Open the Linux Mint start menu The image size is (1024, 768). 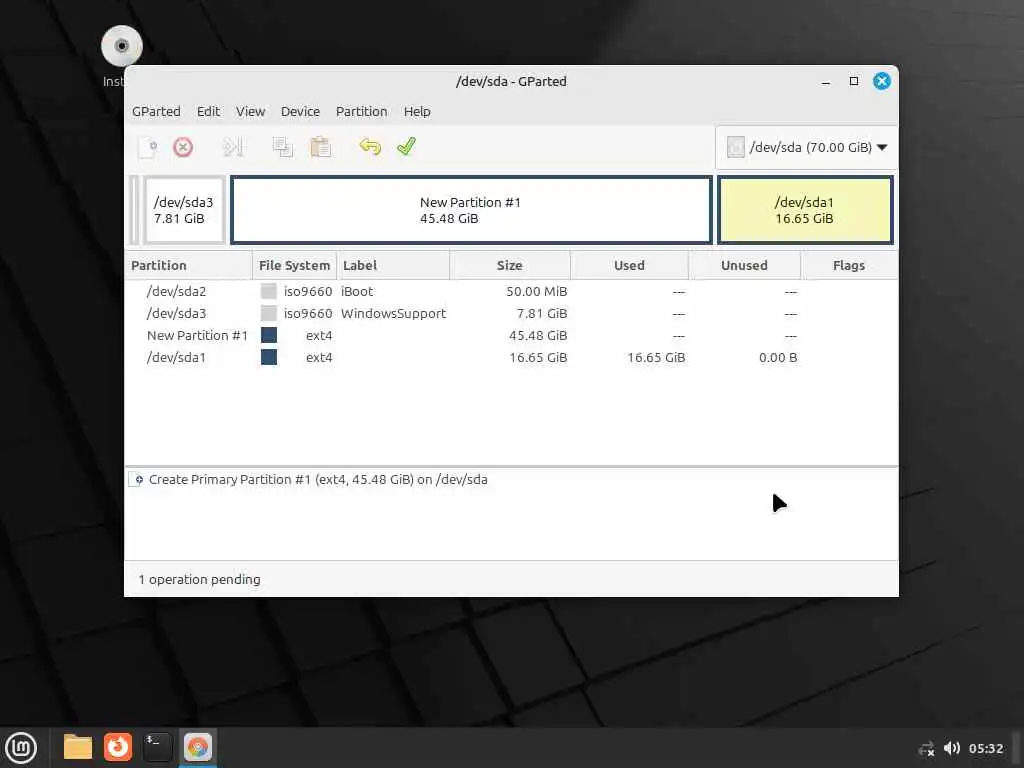pyautogui.click(x=21, y=747)
